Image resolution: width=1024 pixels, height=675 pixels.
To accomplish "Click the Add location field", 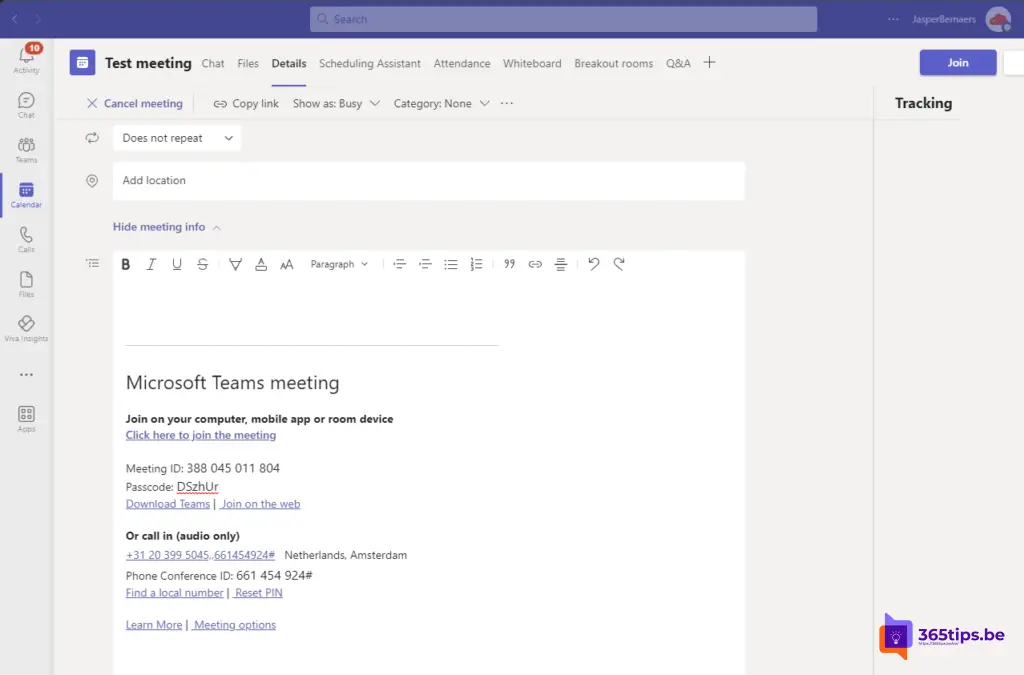I will pos(428,181).
